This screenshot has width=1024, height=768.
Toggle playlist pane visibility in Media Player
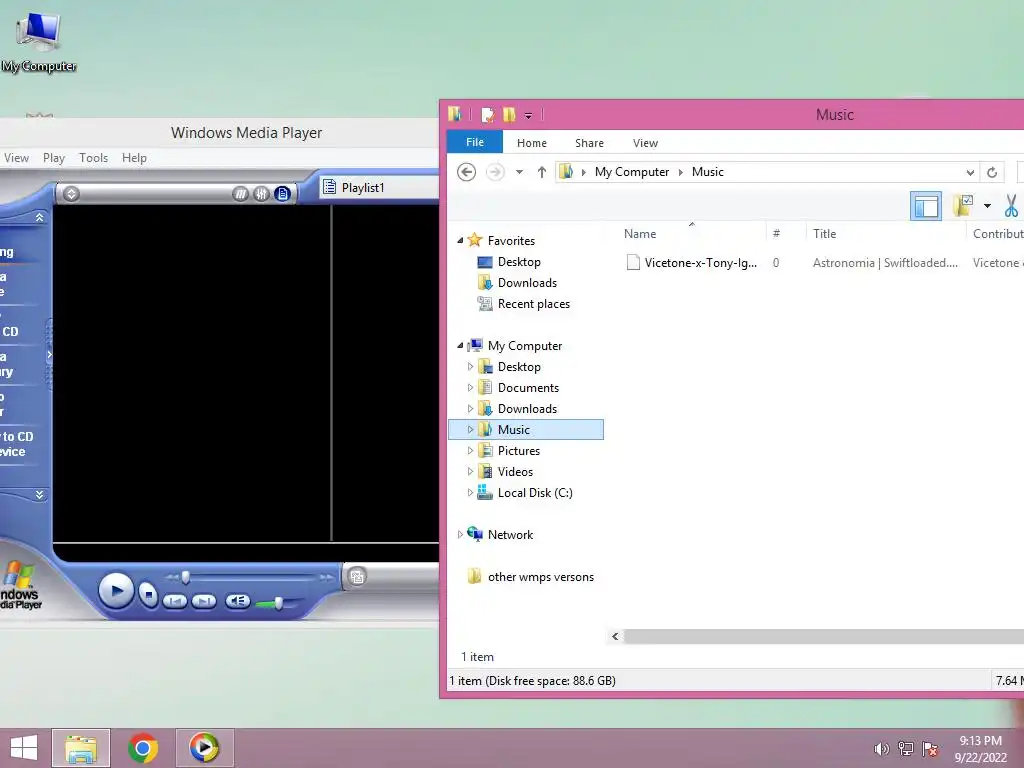tap(282, 194)
